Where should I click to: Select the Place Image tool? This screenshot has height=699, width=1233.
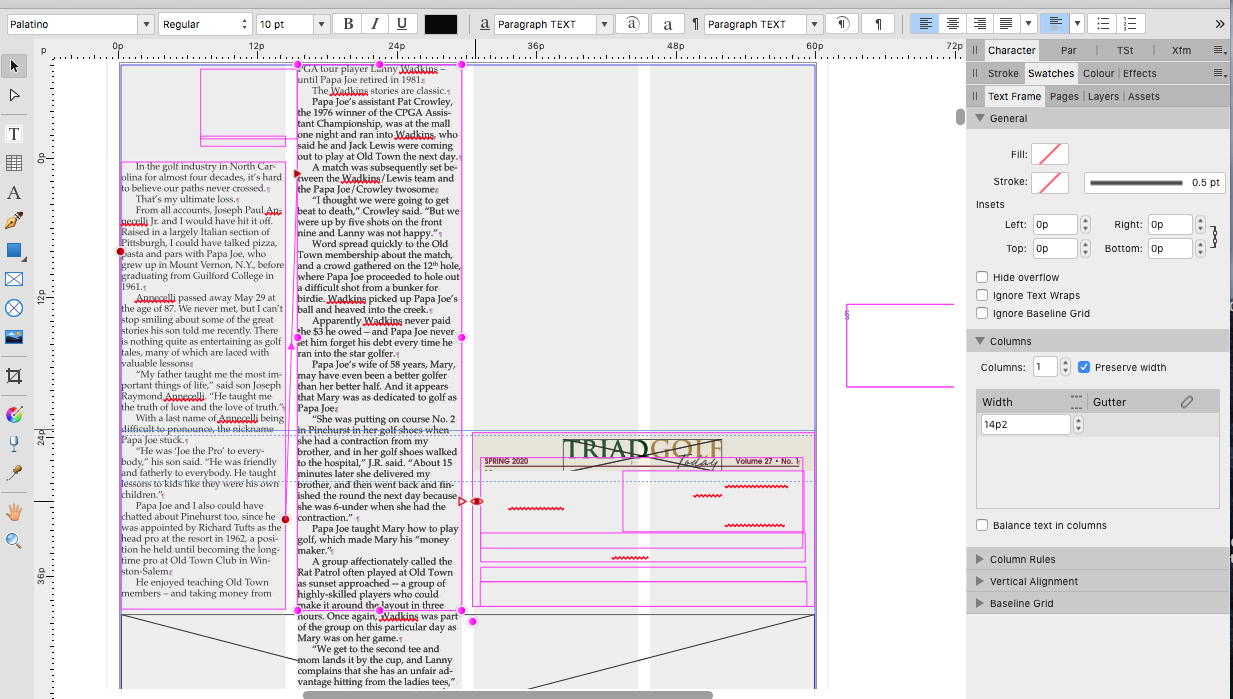click(14, 337)
